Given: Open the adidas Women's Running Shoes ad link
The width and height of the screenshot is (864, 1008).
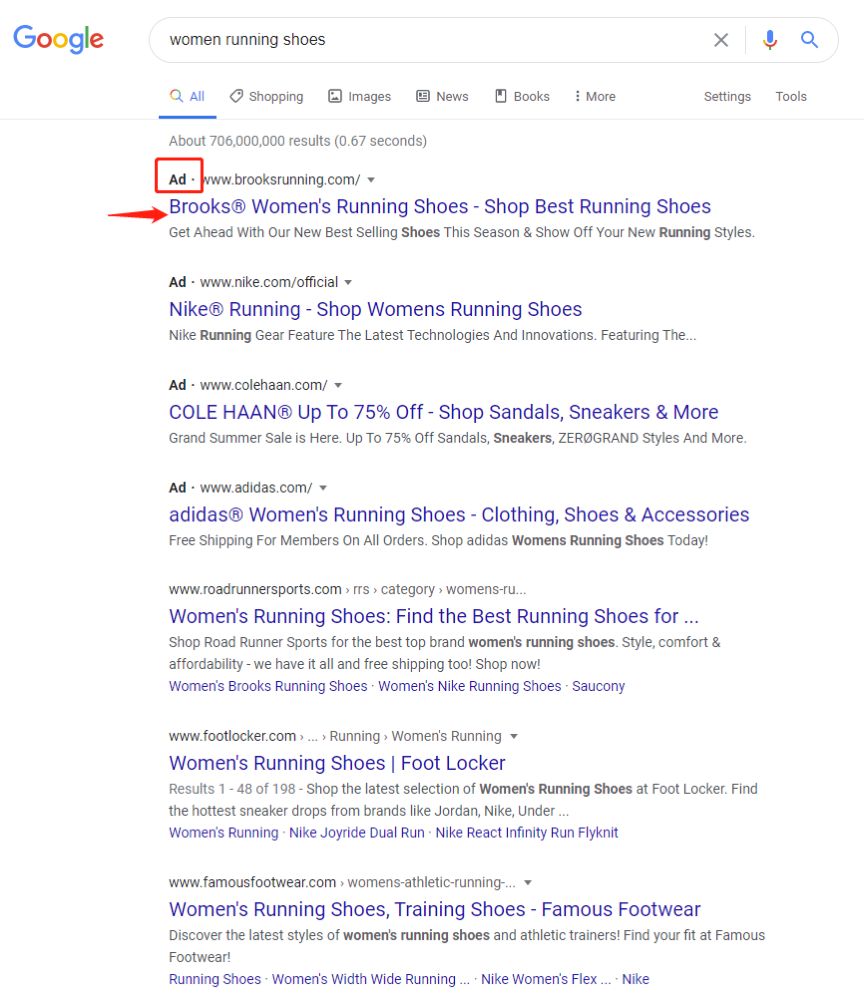Looking at the screenshot, I should 459,515.
